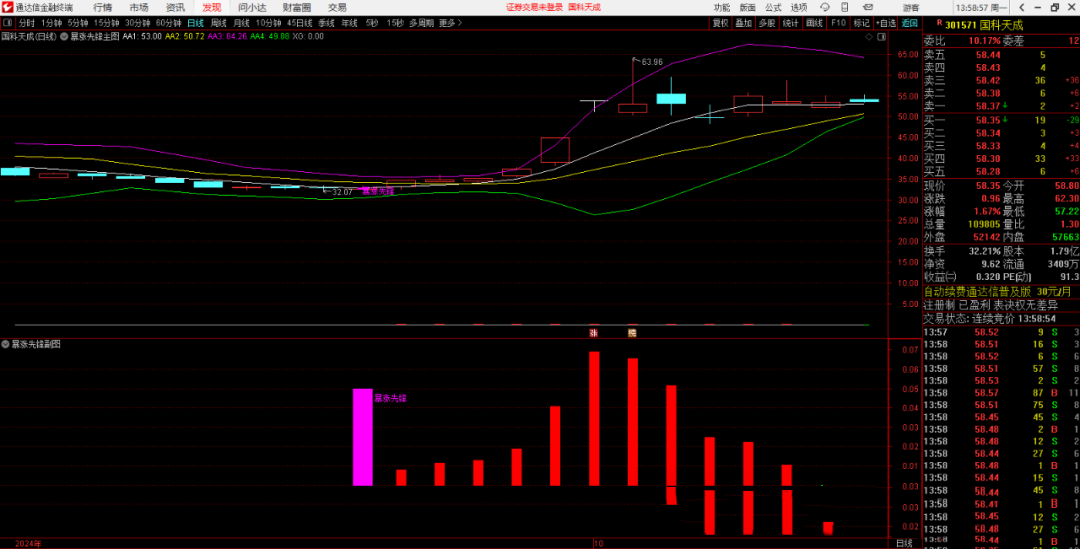Toggle 叠加 overlay mode

(743, 22)
